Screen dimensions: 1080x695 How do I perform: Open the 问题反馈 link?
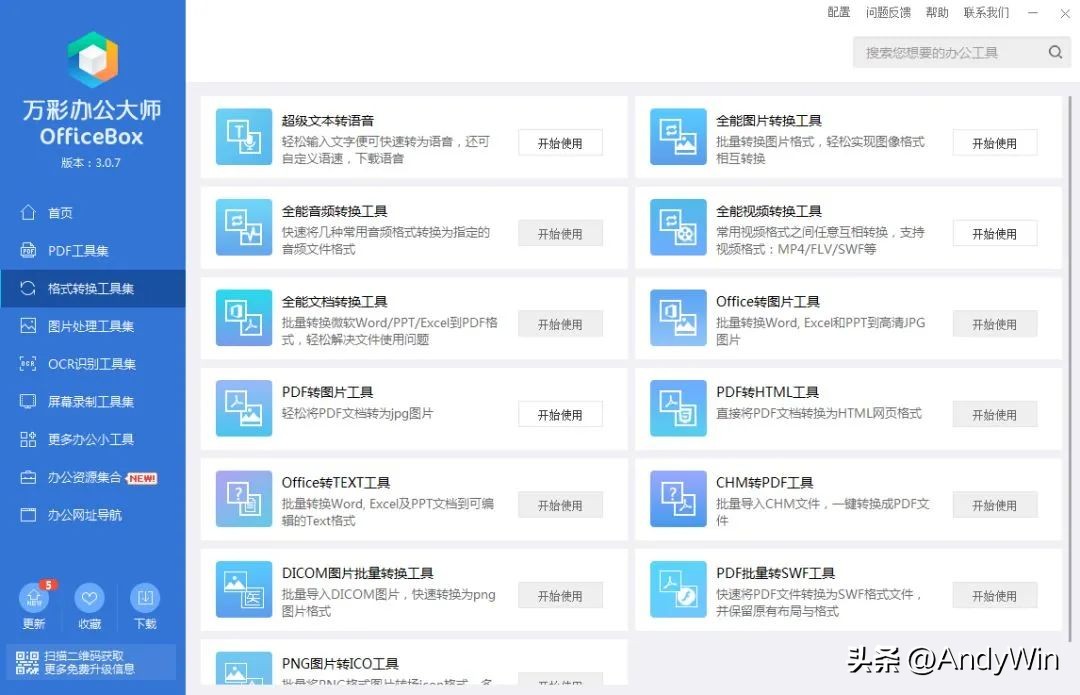pyautogui.click(x=888, y=12)
